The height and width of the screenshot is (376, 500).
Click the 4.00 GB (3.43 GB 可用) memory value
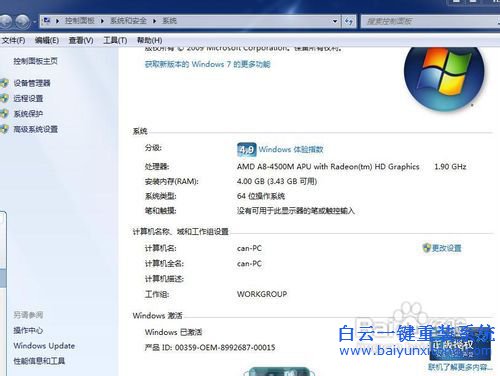[277, 181]
